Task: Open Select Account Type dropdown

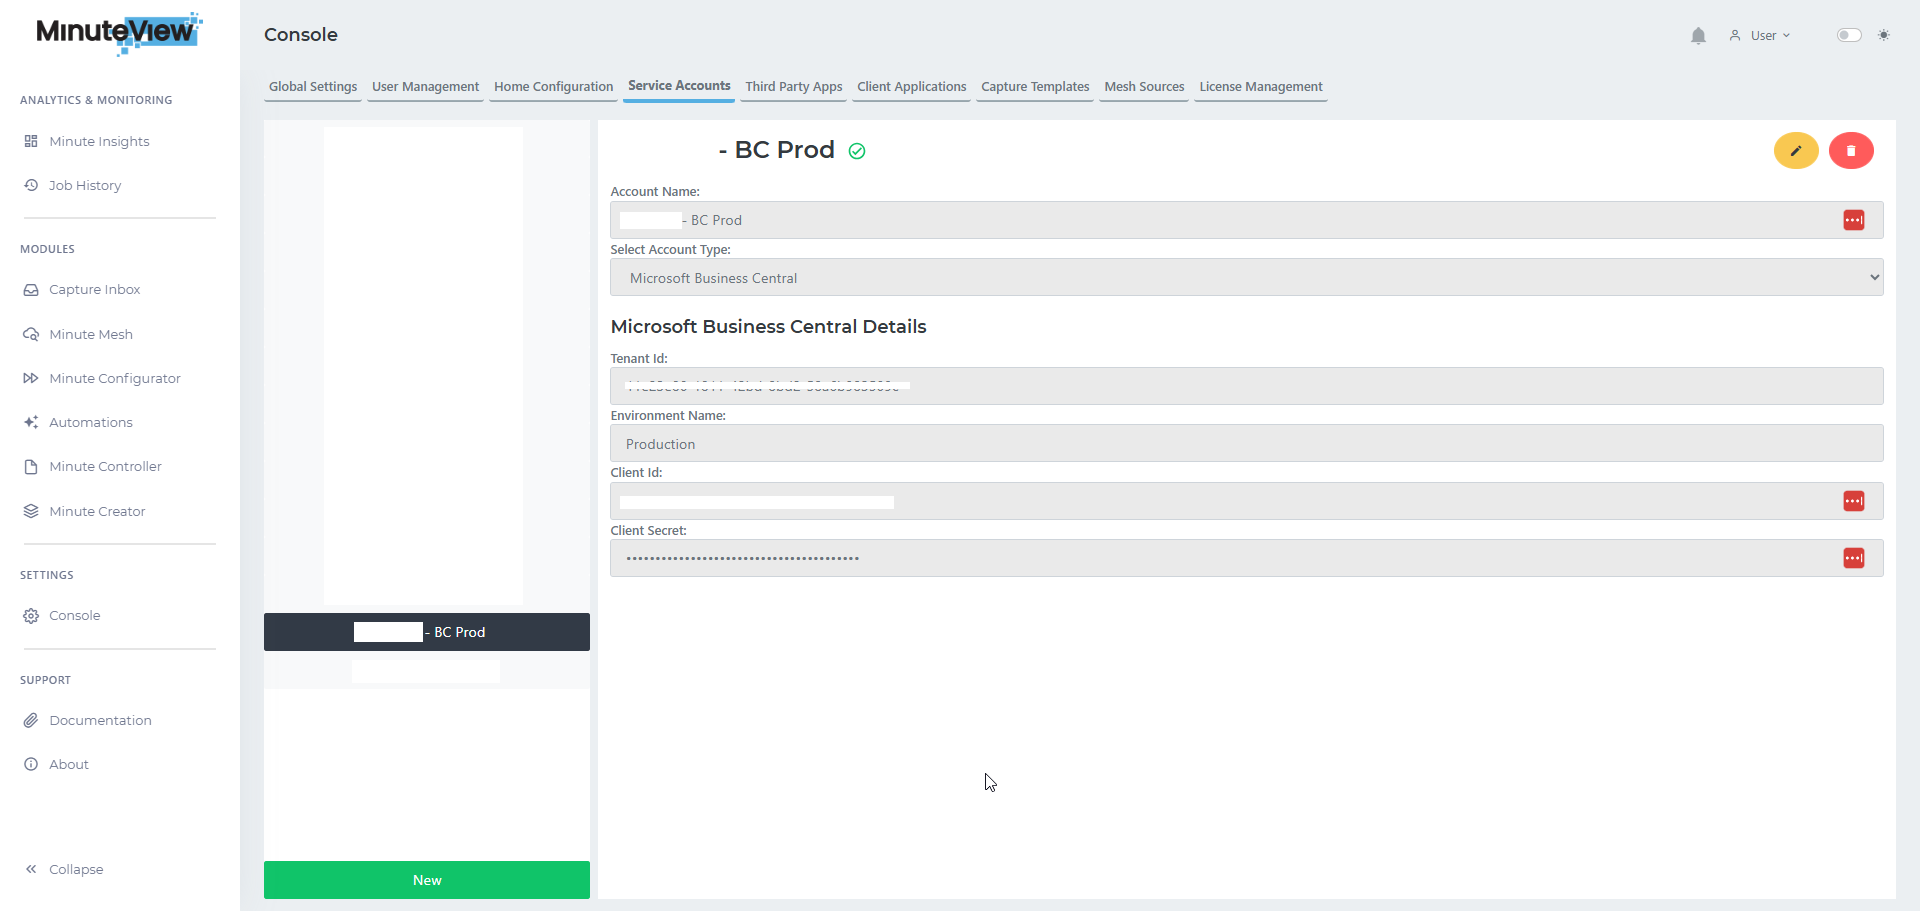Action: click(x=1246, y=278)
